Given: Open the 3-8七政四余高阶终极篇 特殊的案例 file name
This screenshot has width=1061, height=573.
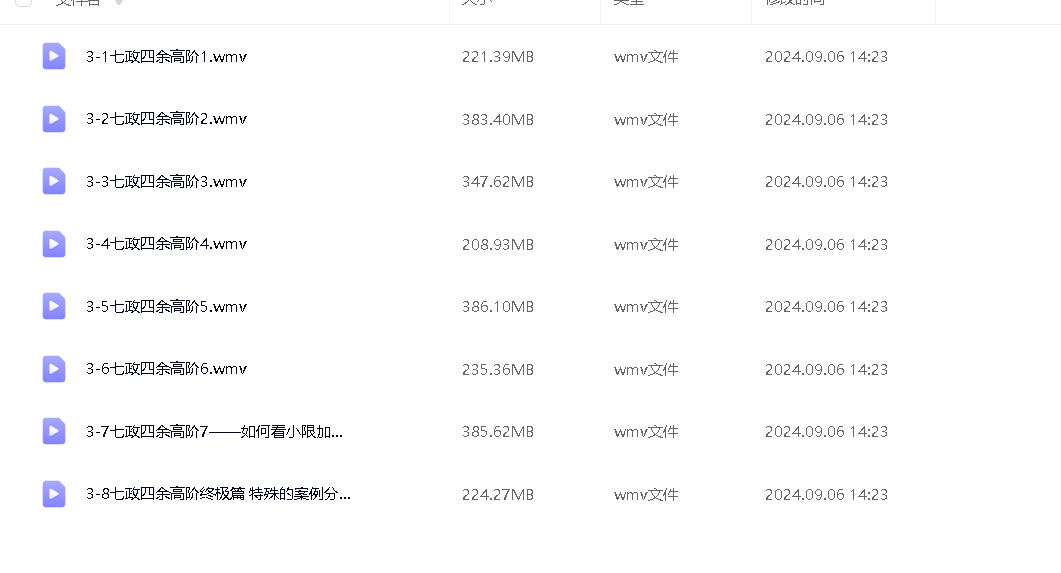Looking at the screenshot, I should click(218, 495).
